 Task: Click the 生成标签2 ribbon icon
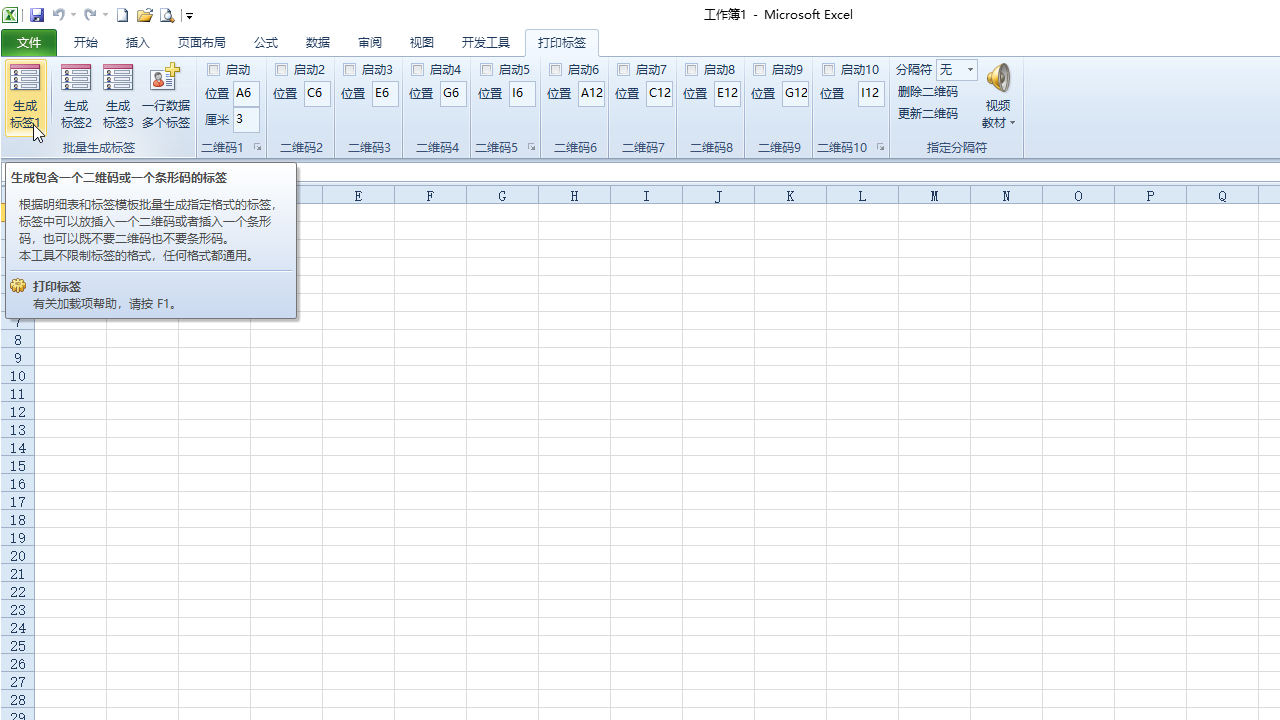pyautogui.click(x=76, y=79)
